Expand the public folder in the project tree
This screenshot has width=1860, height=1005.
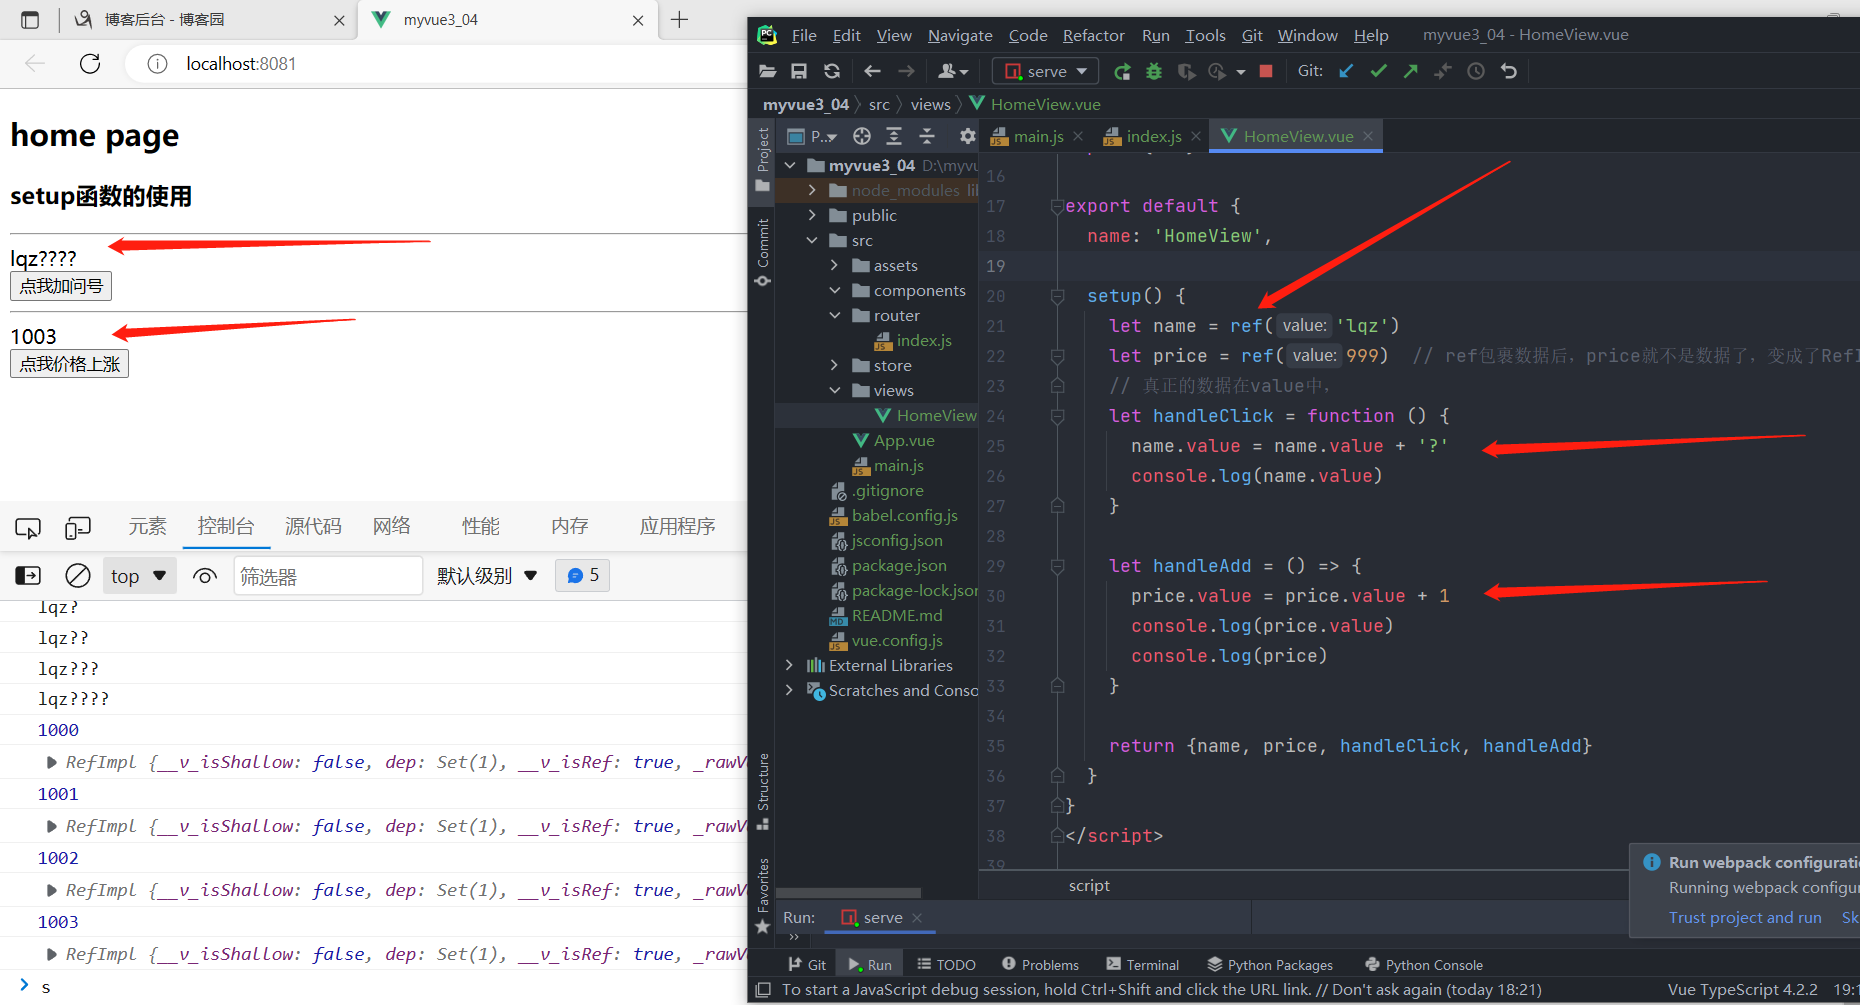point(812,215)
